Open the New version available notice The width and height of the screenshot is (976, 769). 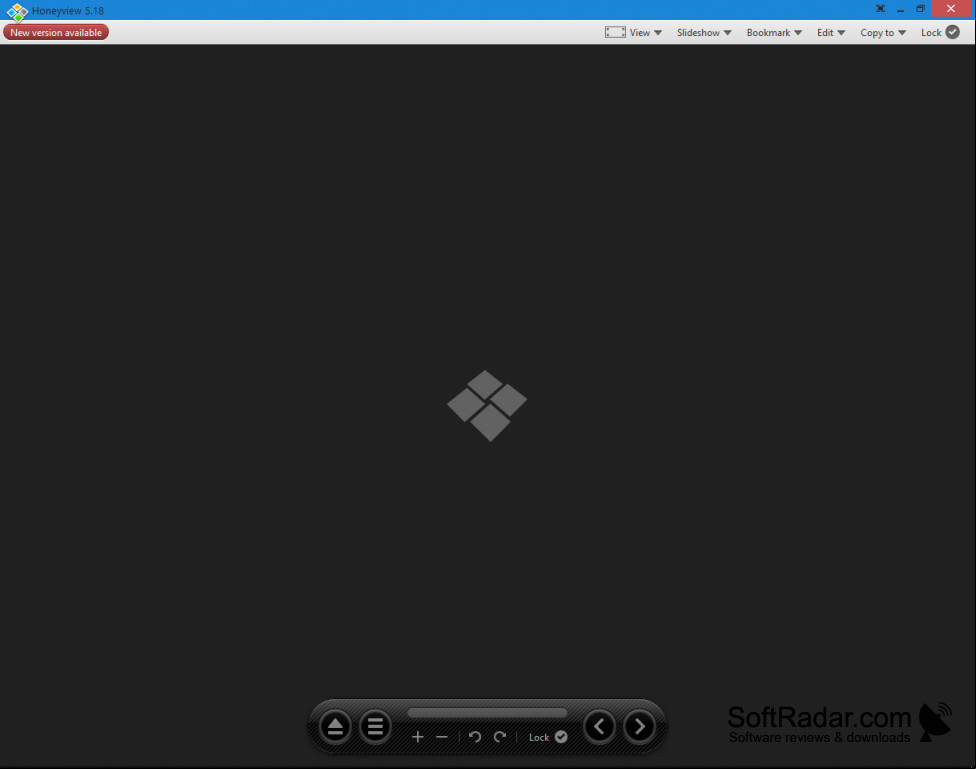click(x=56, y=32)
